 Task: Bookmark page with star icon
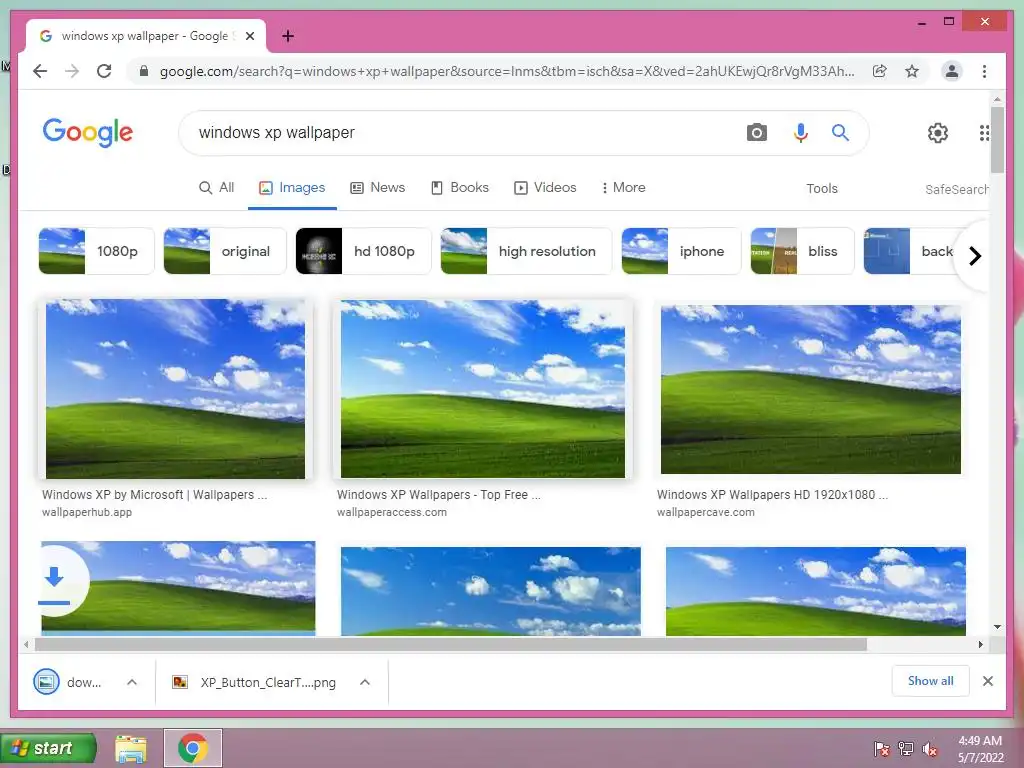[x=912, y=71]
